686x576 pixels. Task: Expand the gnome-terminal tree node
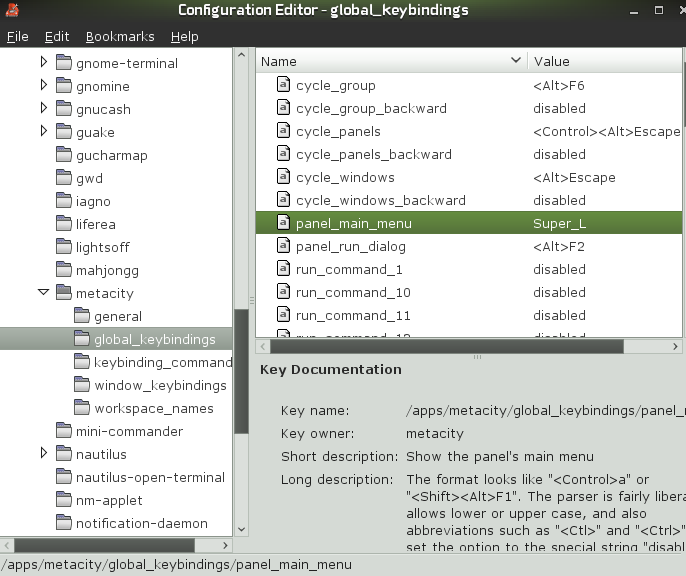click(x=44, y=63)
